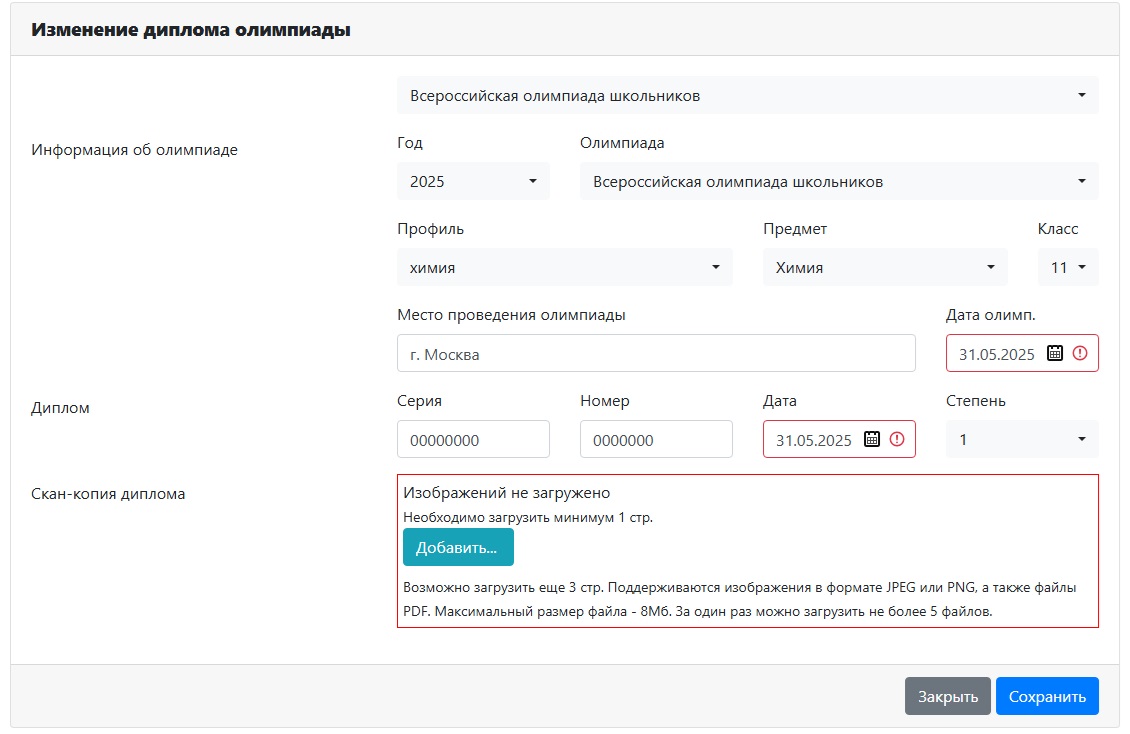The width and height of the screenshot is (1130, 734).
Task: Click the date text in Дата олимп. field
Action: [x=997, y=354]
